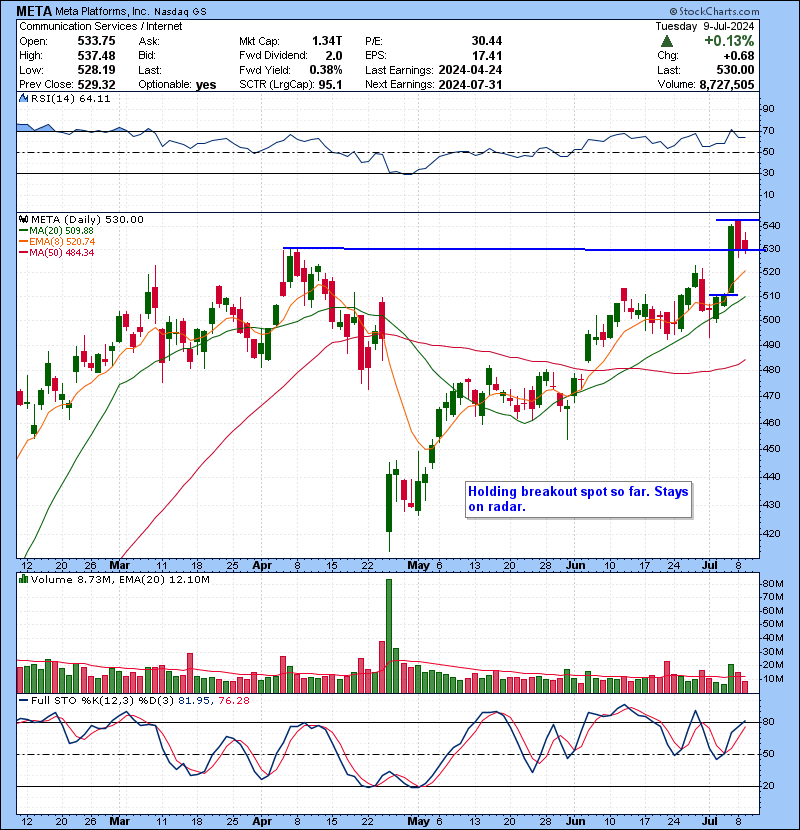Viewport: 800px width, 830px height.
Task: Click the Last price 530.00 in the header
Action: tap(736, 70)
